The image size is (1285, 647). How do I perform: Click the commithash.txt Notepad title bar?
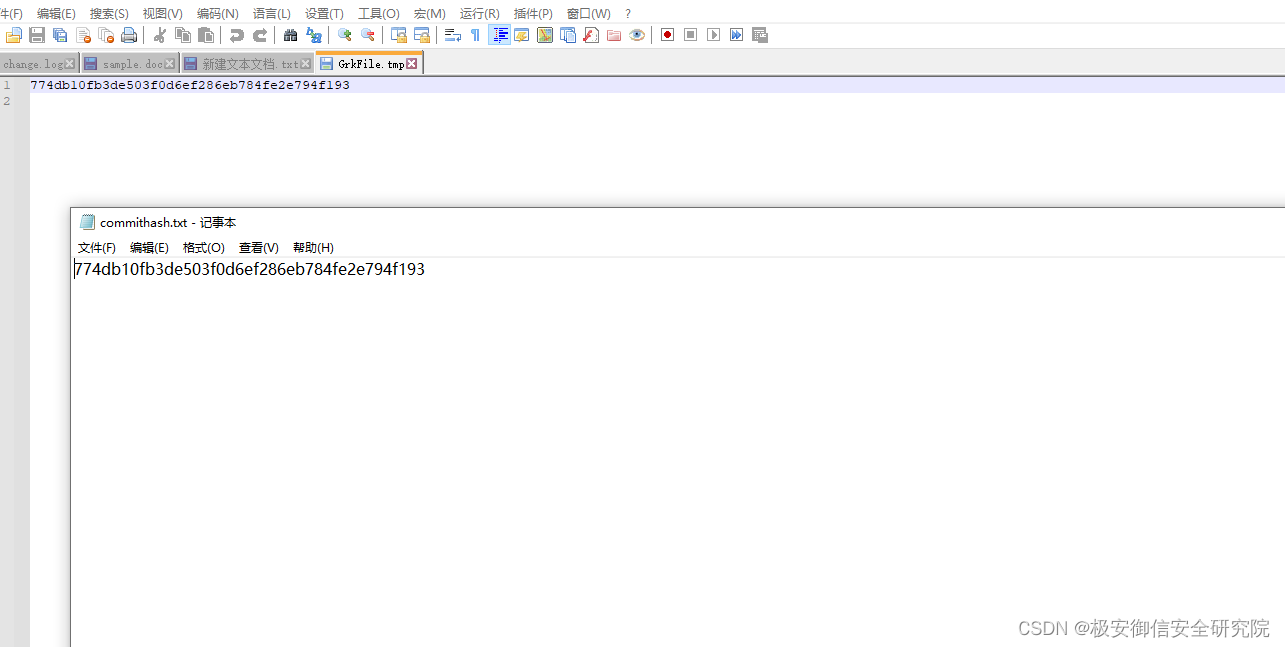(678, 222)
